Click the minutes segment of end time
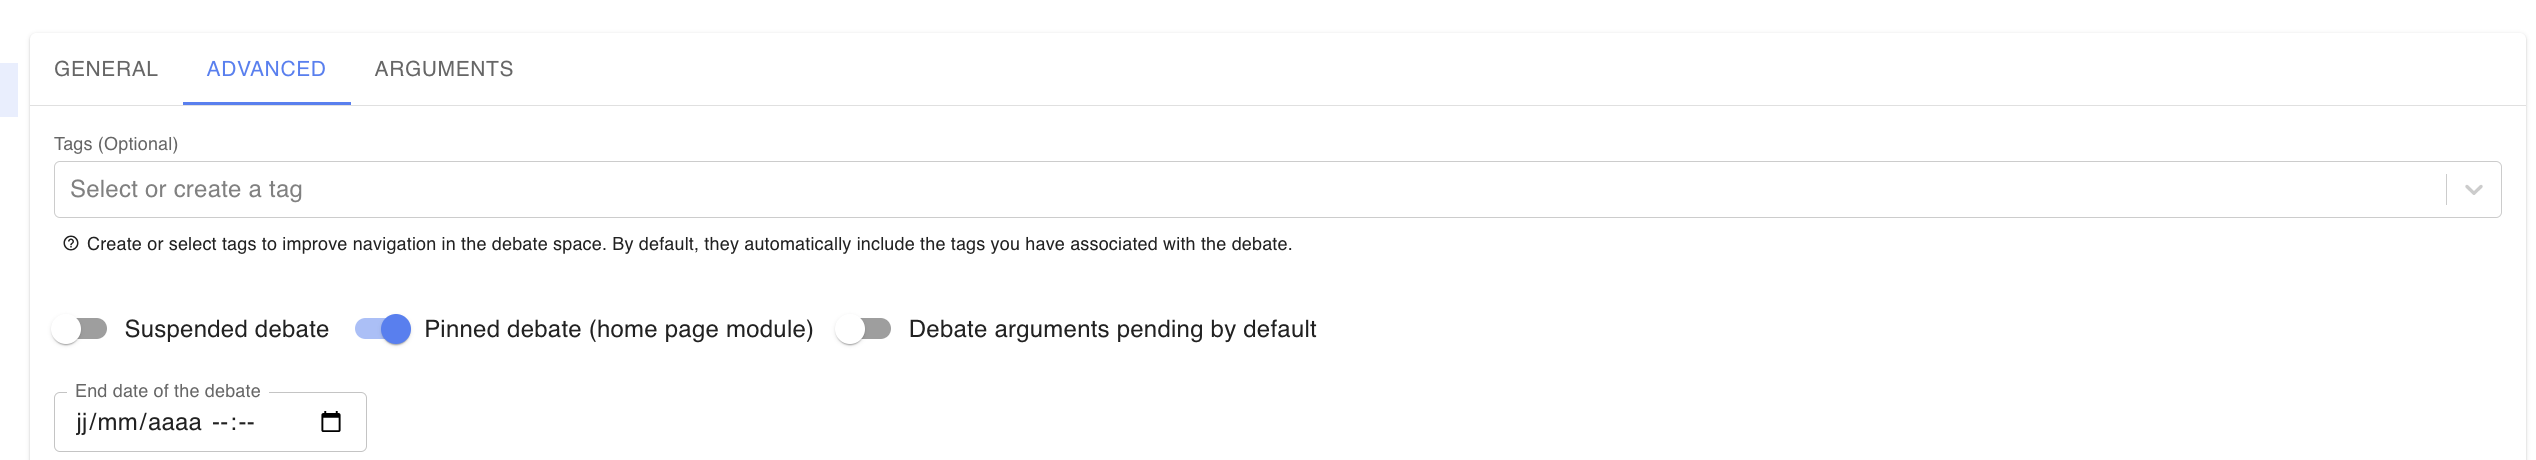 (x=246, y=423)
